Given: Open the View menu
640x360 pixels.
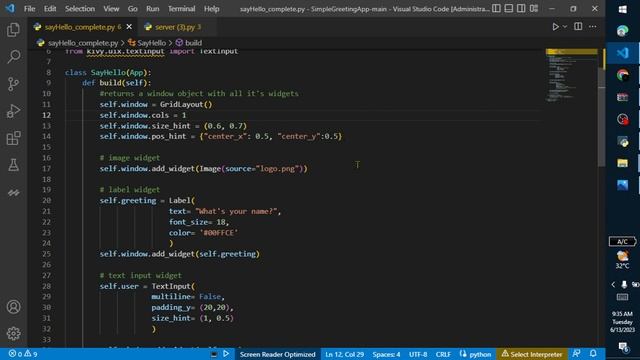Looking at the screenshot, I should (111, 9).
